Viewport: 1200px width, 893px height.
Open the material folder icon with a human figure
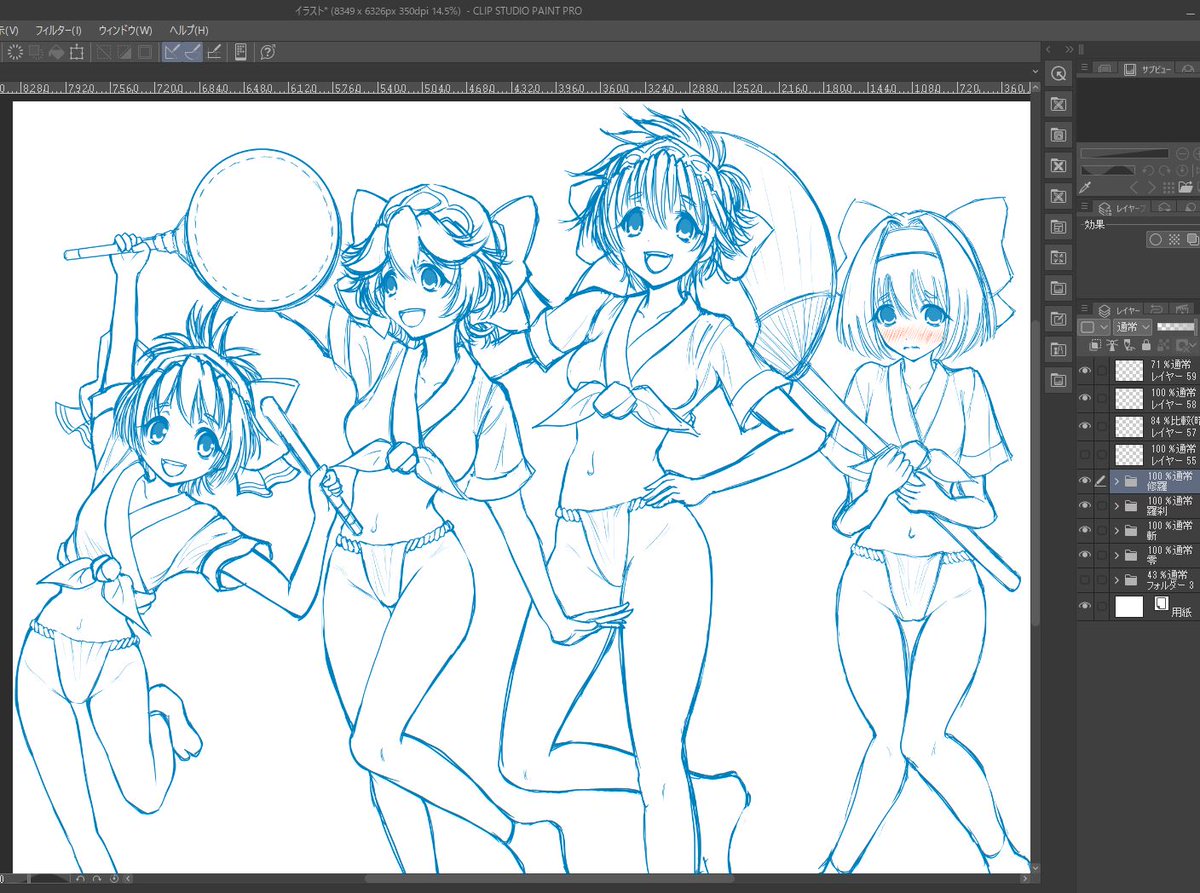tap(1058, 349)
